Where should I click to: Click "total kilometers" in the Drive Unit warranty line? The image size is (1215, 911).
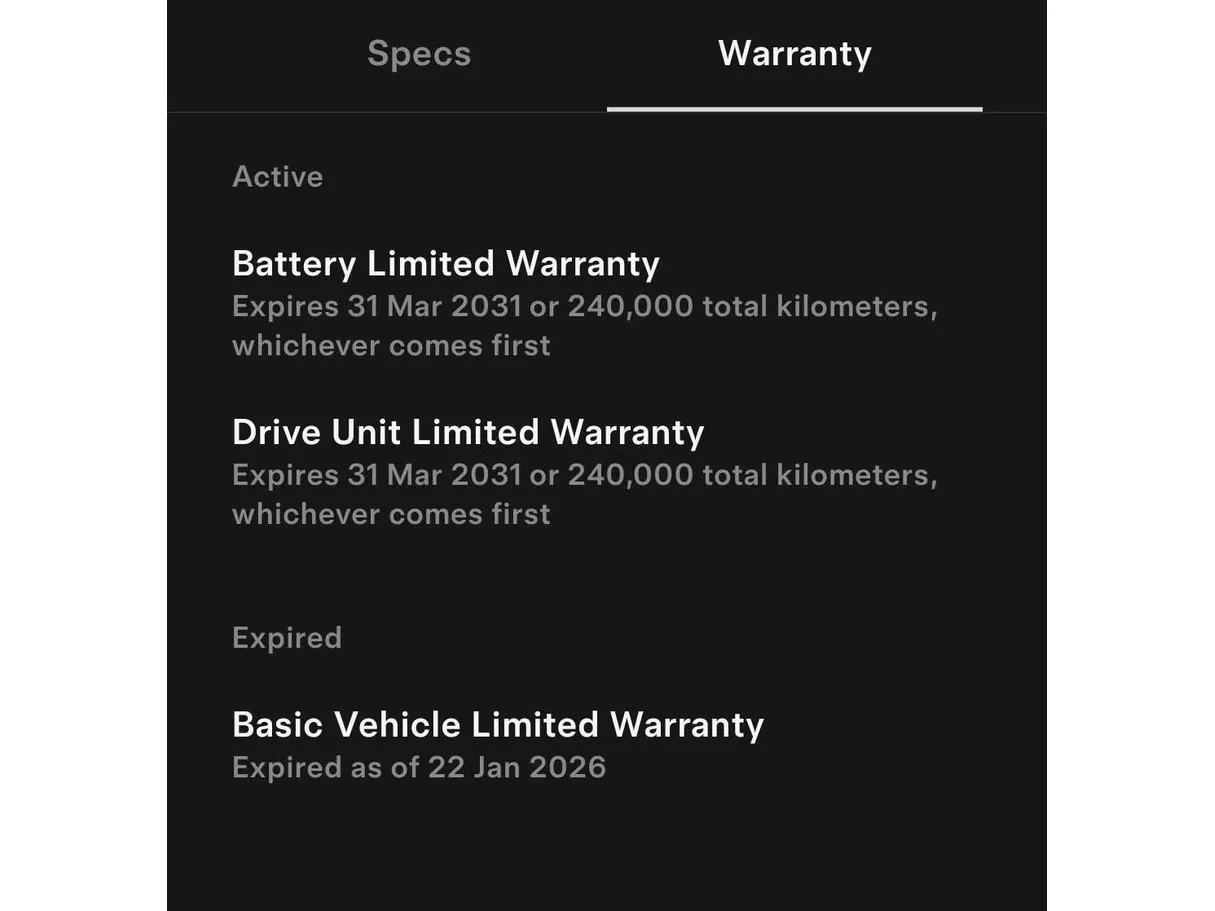(x=819, y=474)
